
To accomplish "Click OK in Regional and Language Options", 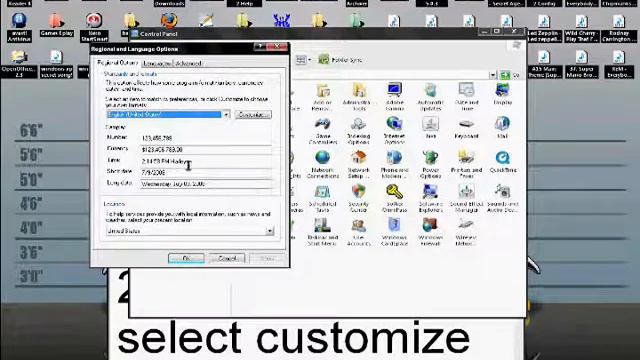I will click(186, 258).
